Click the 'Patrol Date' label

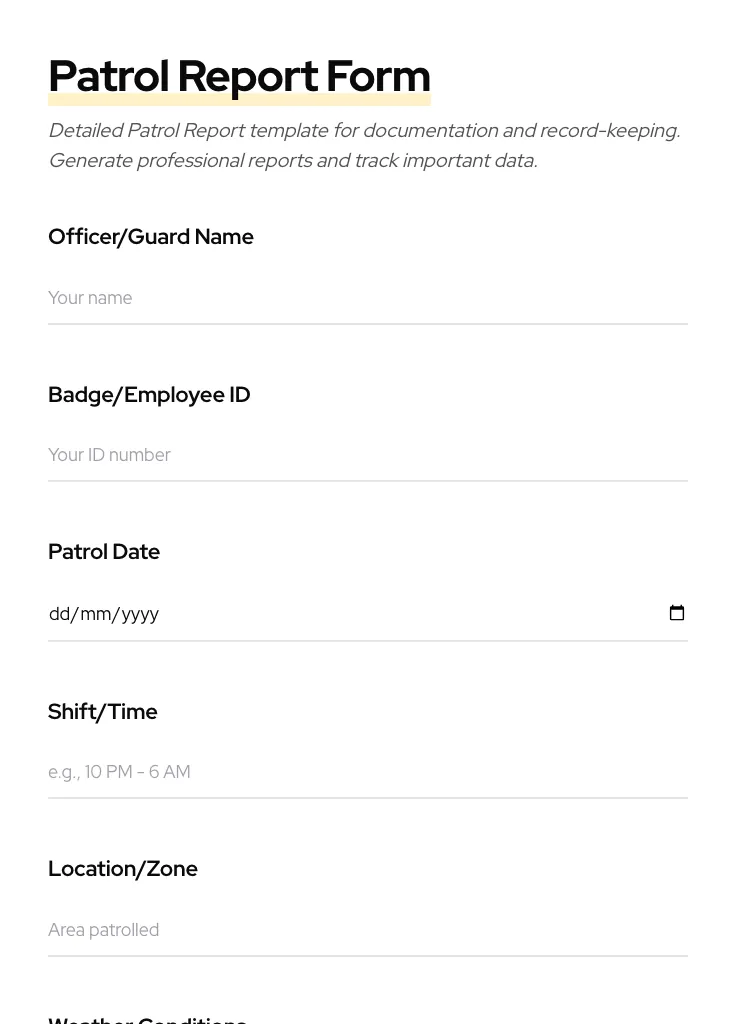104,552
